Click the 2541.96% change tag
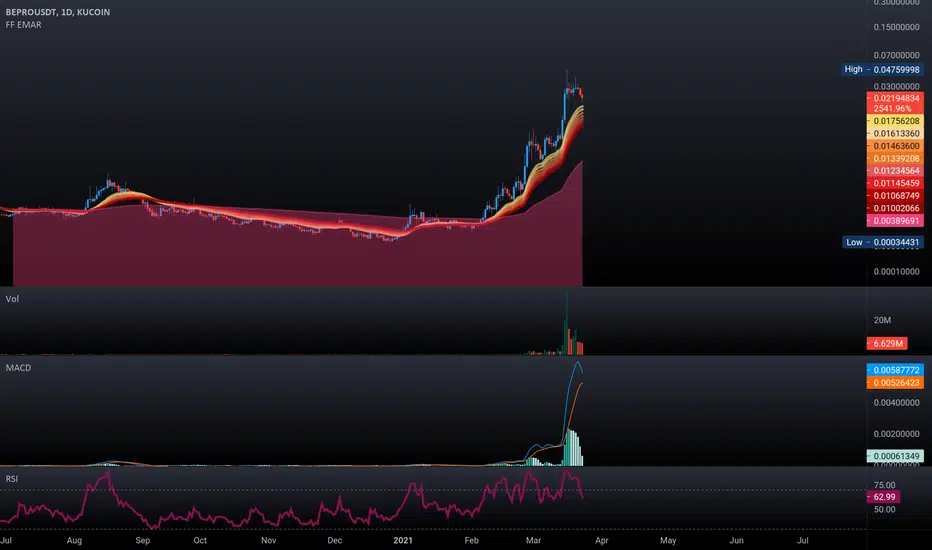Viewport: 932px width, 550px height. pyautogui.click(x=895, y=108)
